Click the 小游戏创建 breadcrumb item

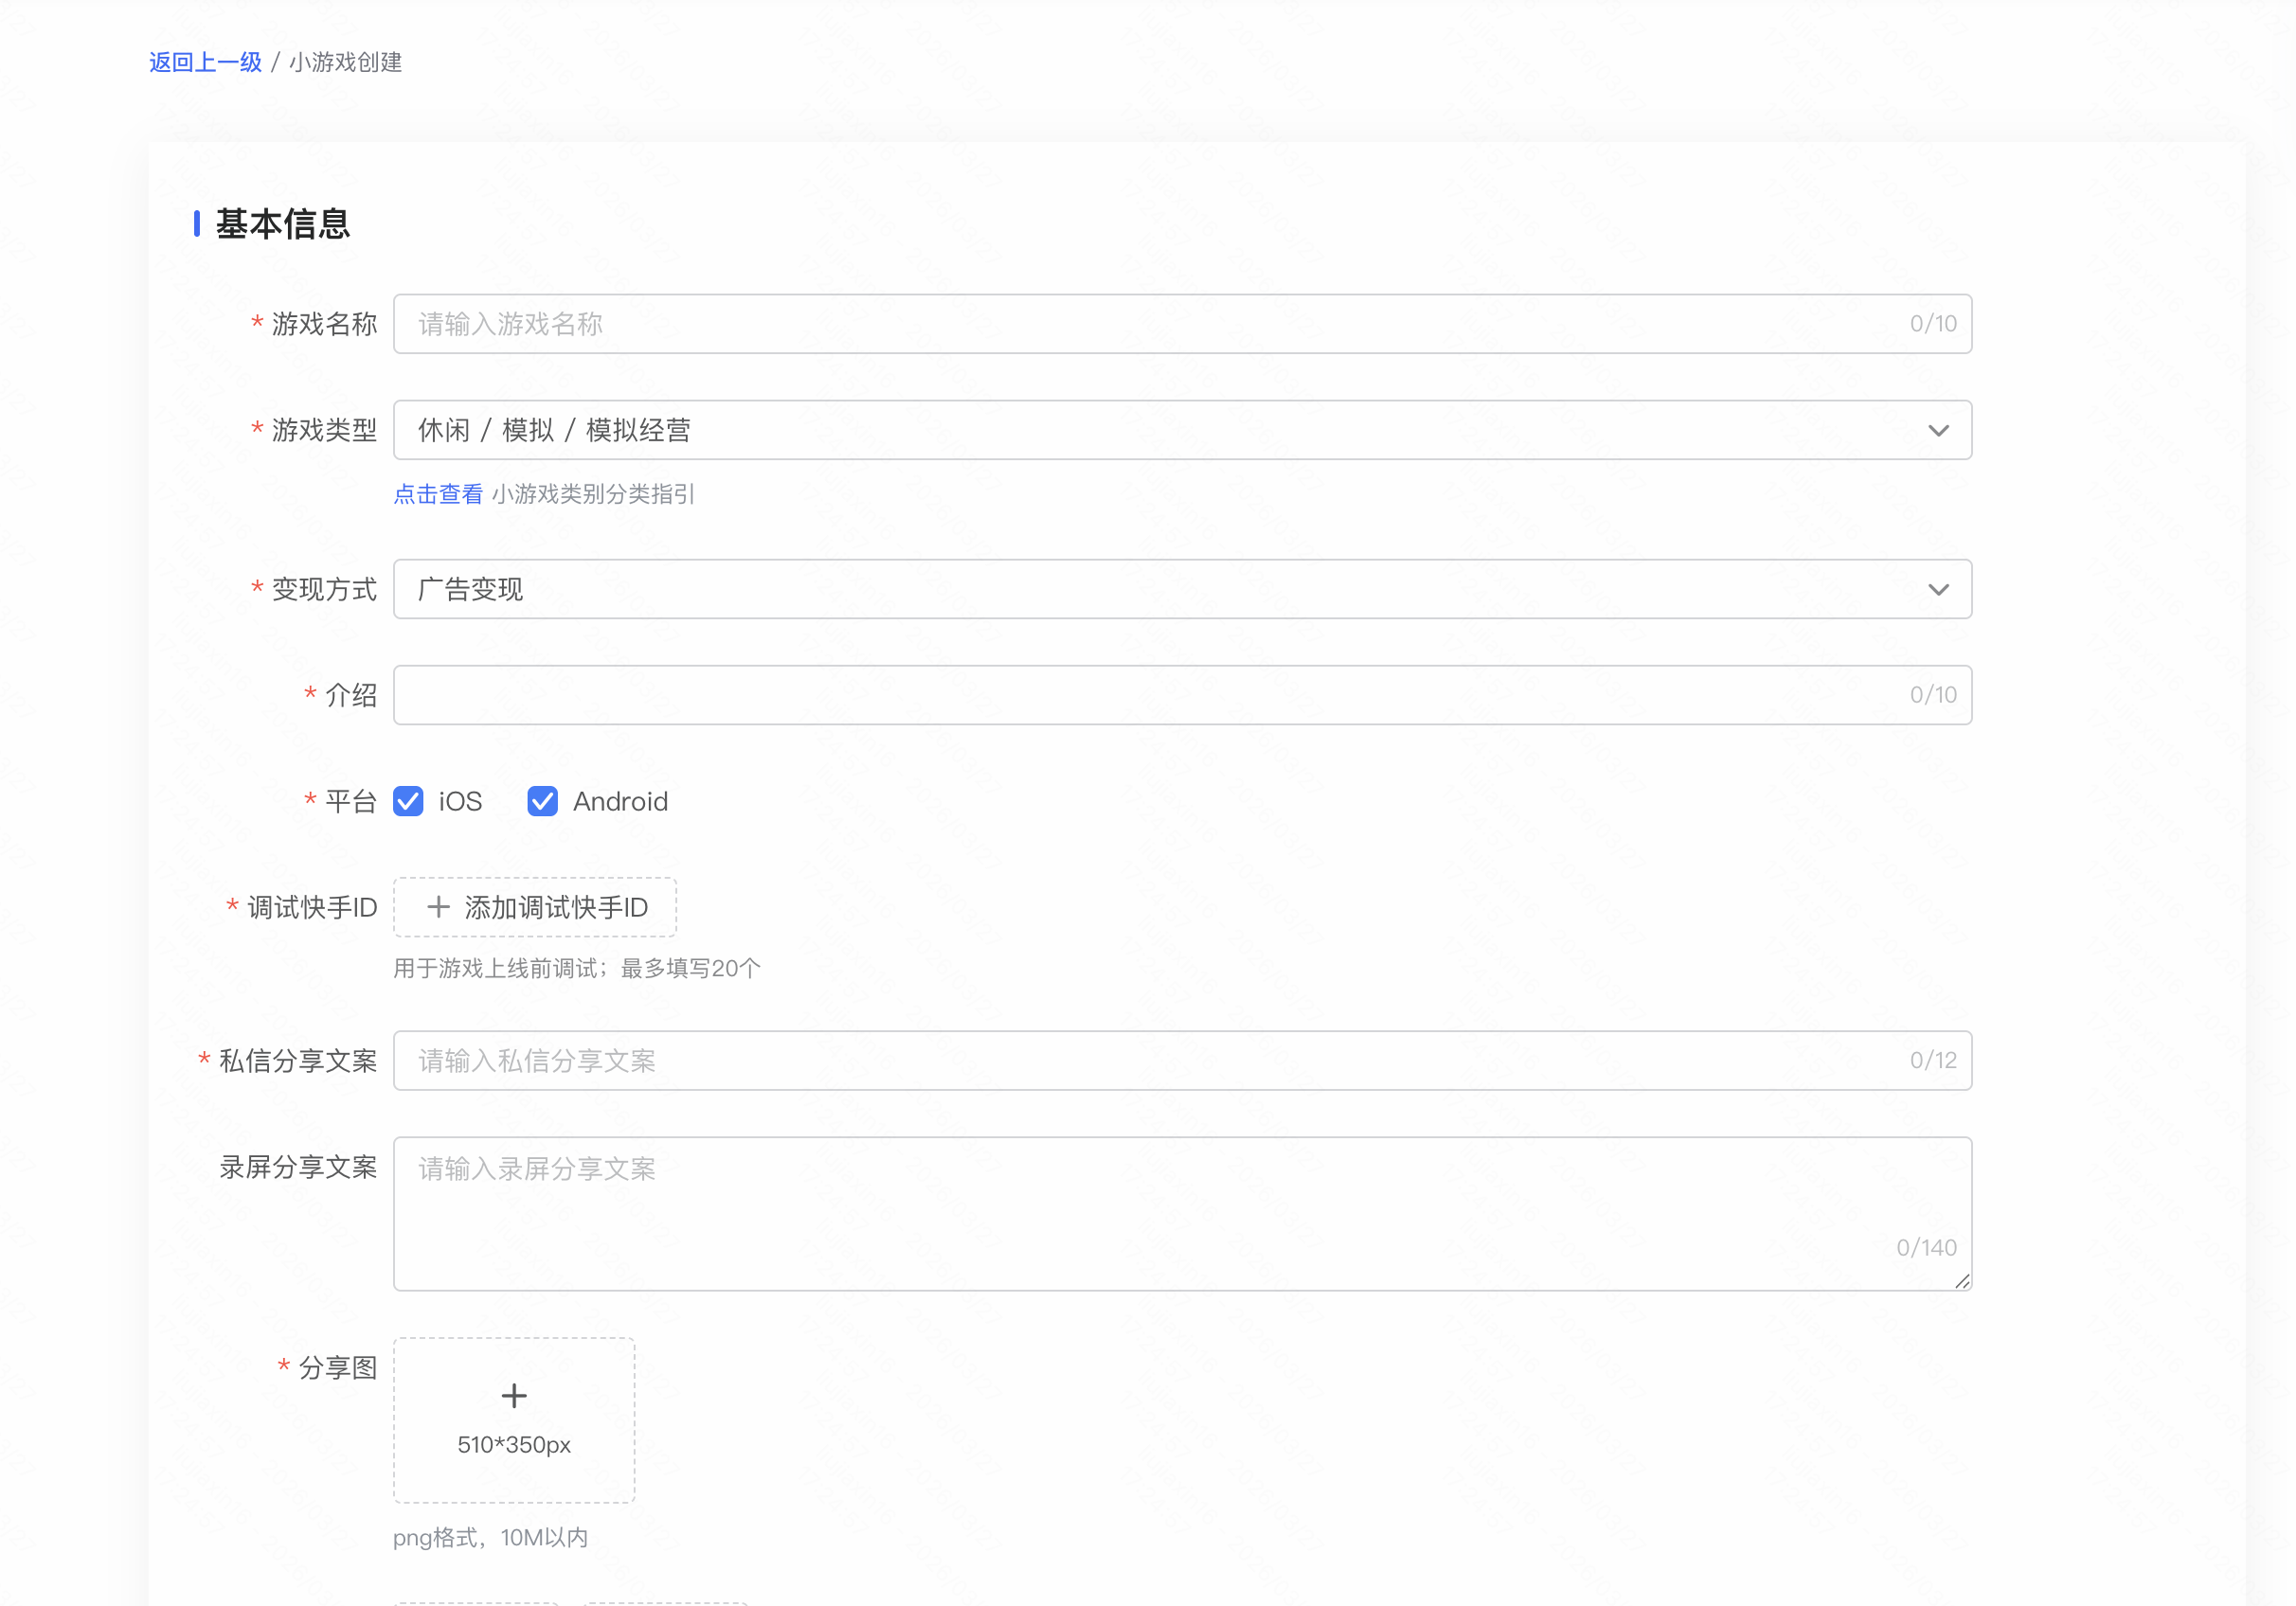346,62
